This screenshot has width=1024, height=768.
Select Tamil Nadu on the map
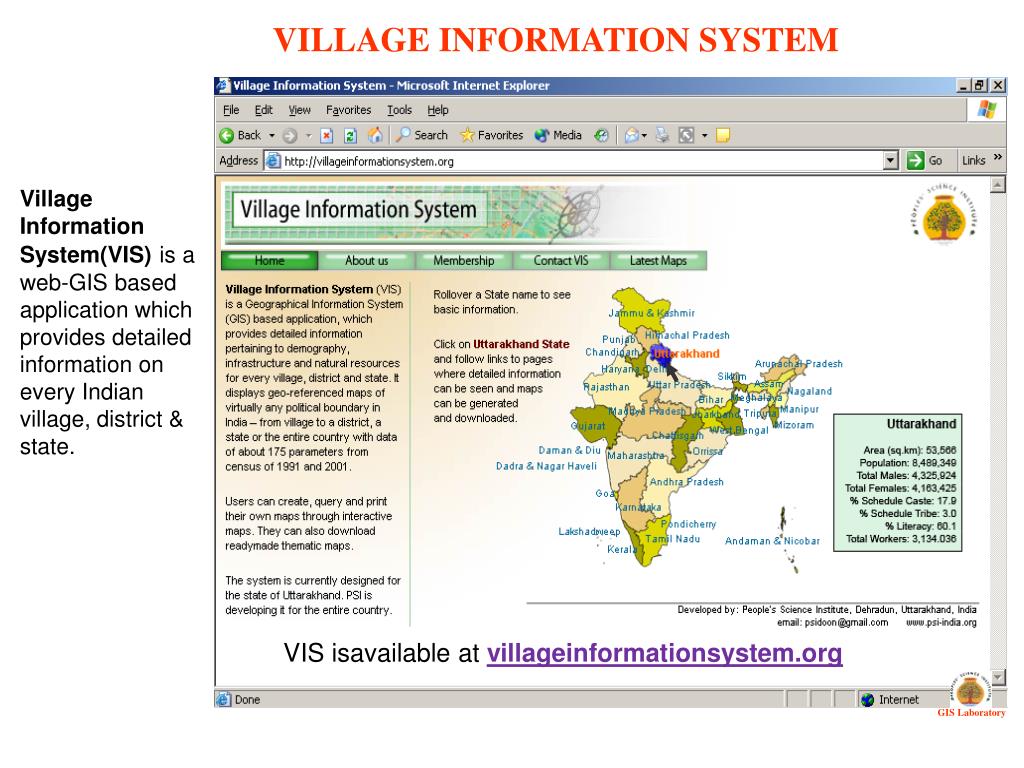673,539
